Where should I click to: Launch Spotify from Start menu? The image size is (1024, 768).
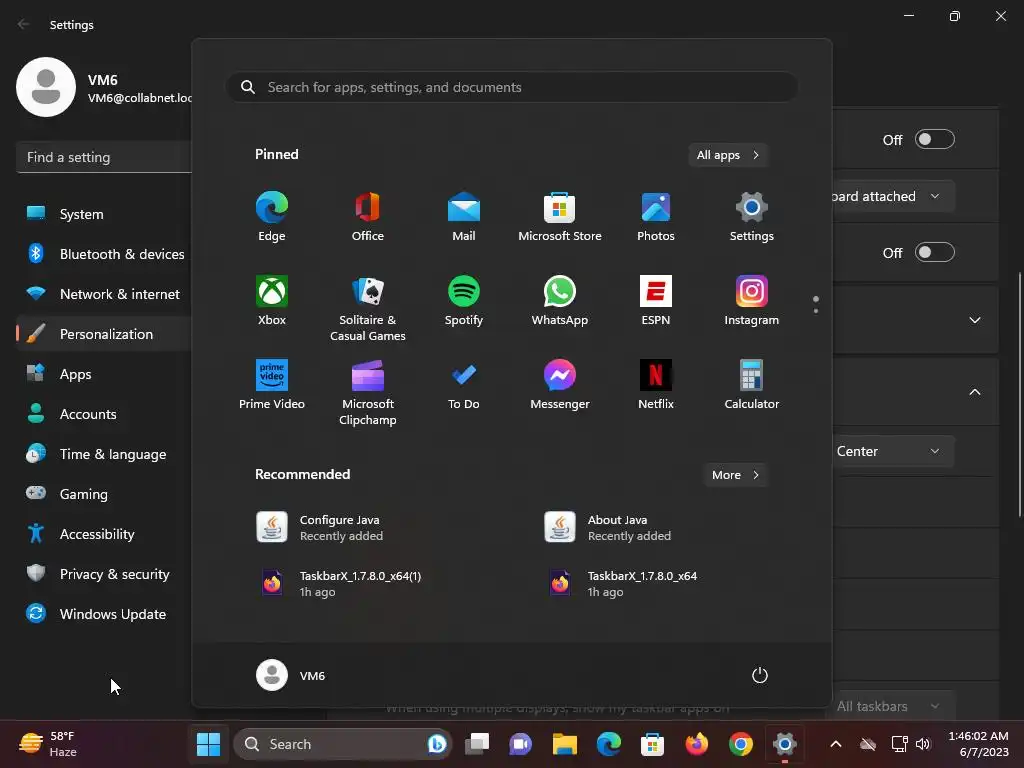[x=464, y=301]
